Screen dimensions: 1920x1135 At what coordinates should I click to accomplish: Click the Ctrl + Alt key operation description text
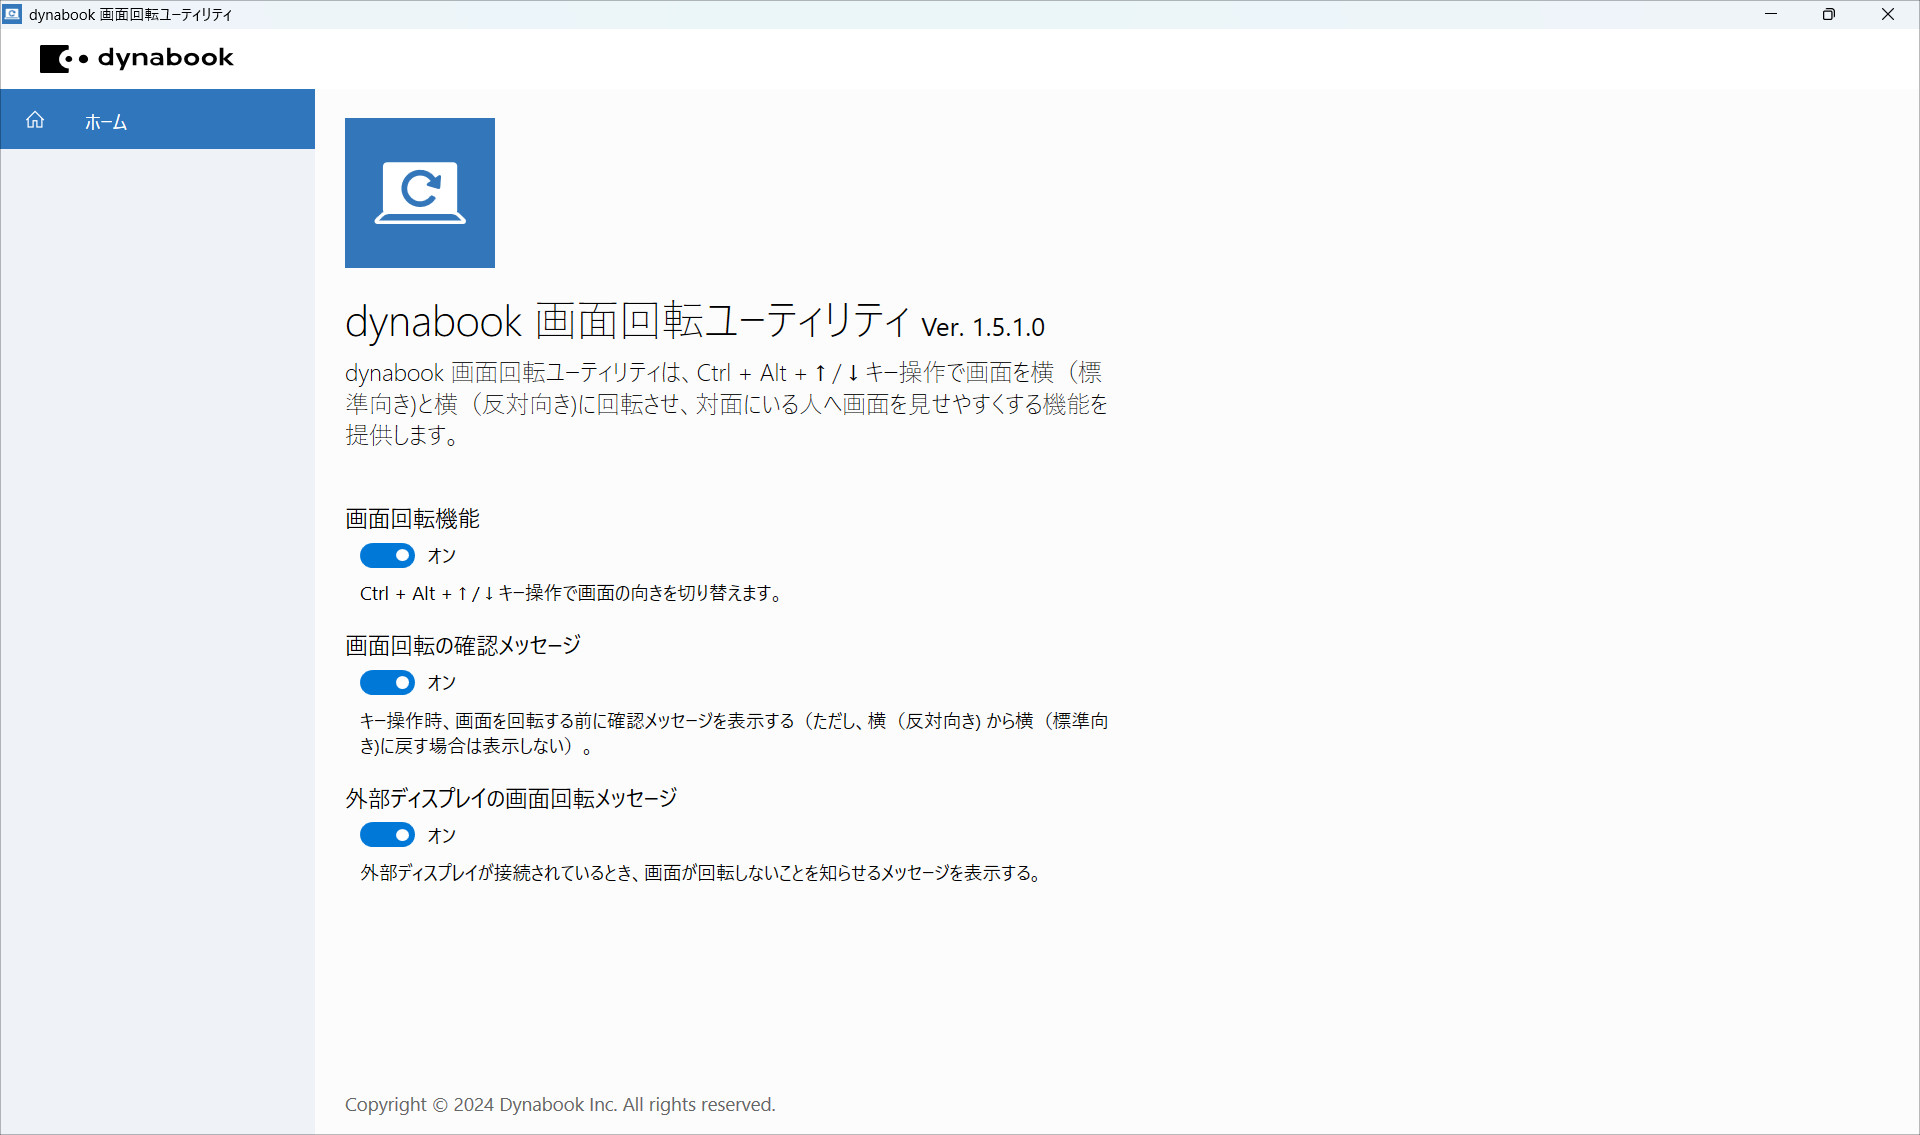(573, 592)
